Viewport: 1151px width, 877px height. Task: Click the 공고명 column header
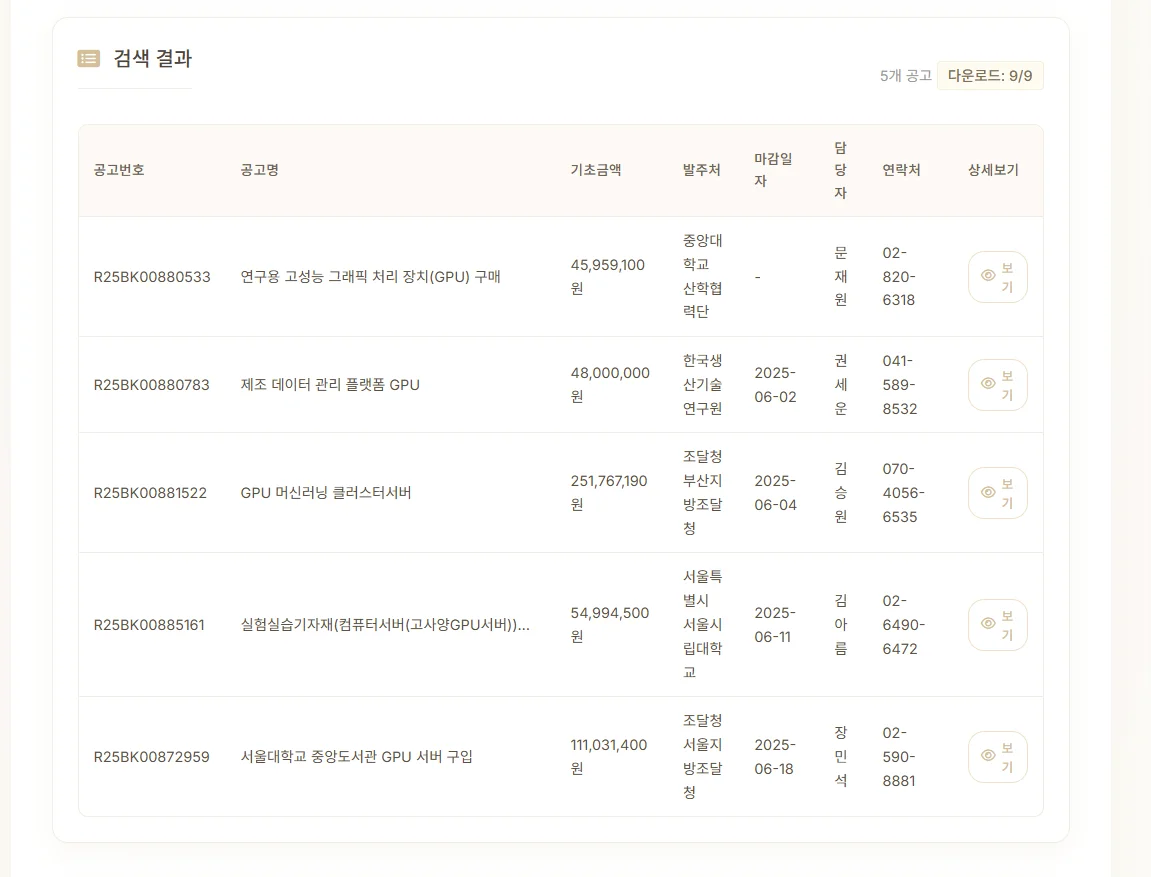(260, 170)
